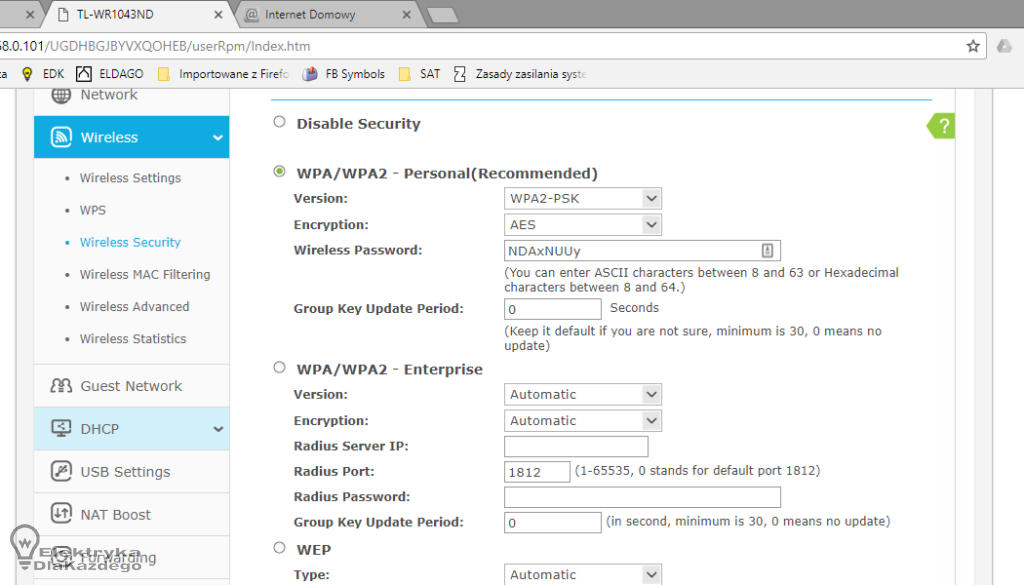Viewport: 1024px width, 585px height.
Task: Collapse the Wireless menu chevron
Action: click(218, 138)
